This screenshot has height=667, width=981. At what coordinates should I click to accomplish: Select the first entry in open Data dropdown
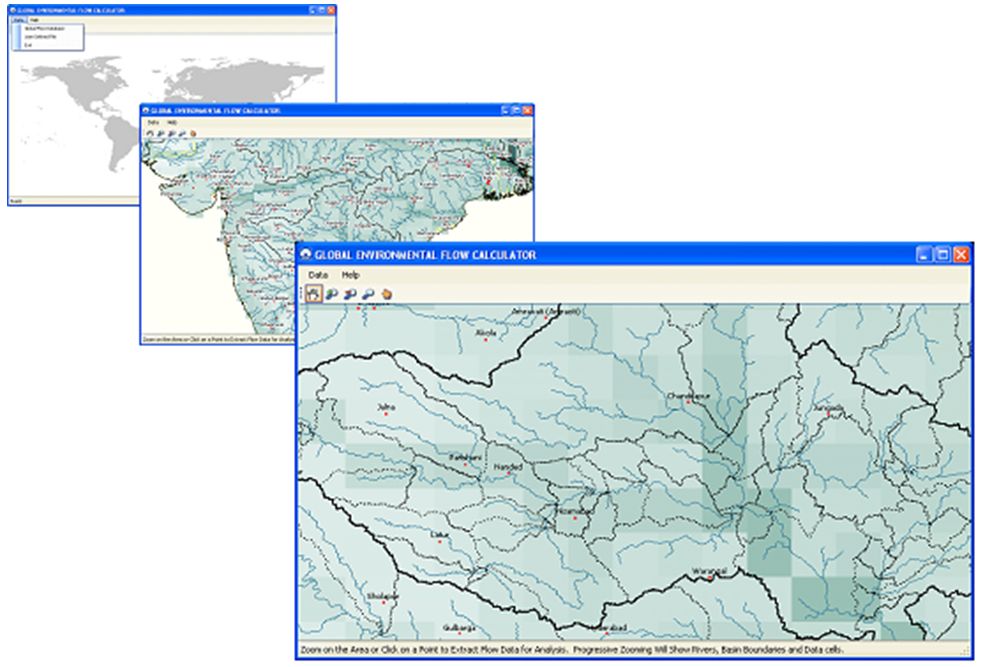39,29
